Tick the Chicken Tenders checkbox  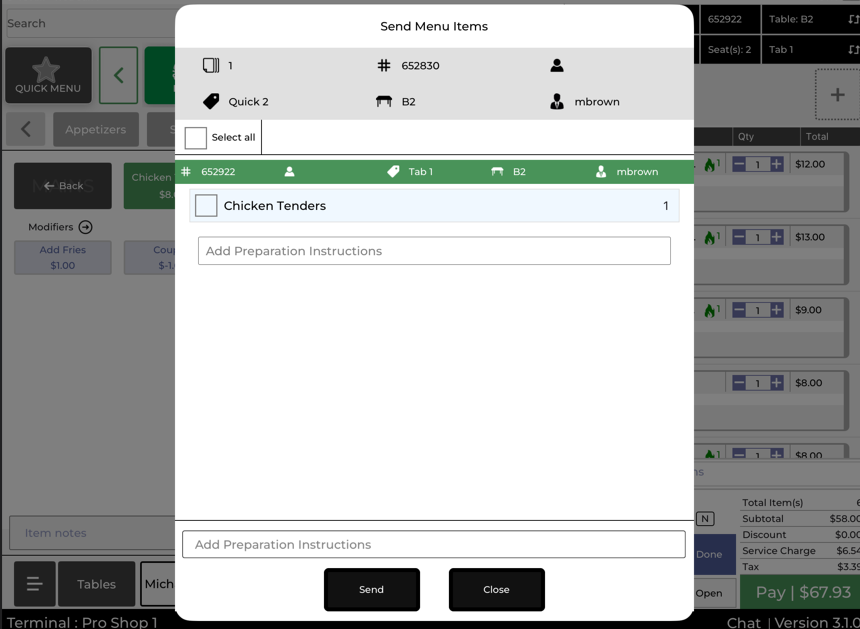(x=206, y=206)
